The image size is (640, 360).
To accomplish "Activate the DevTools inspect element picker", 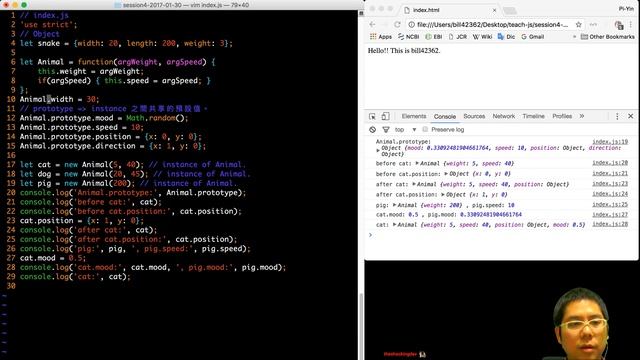I will [372, 116].
